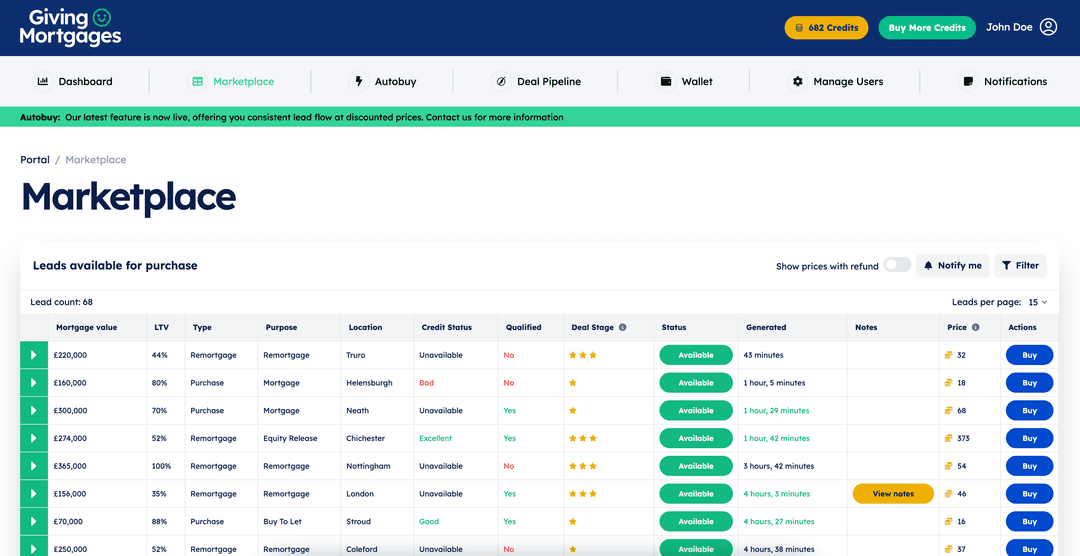Expand the £300,000 Neath lead row
The image size is (1080, 556).
(x=33, y=411)
